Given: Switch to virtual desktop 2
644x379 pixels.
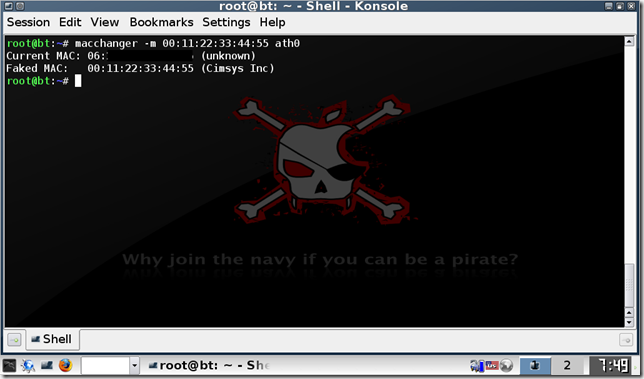Looking at the screenshot, I should tap(567, 365).
